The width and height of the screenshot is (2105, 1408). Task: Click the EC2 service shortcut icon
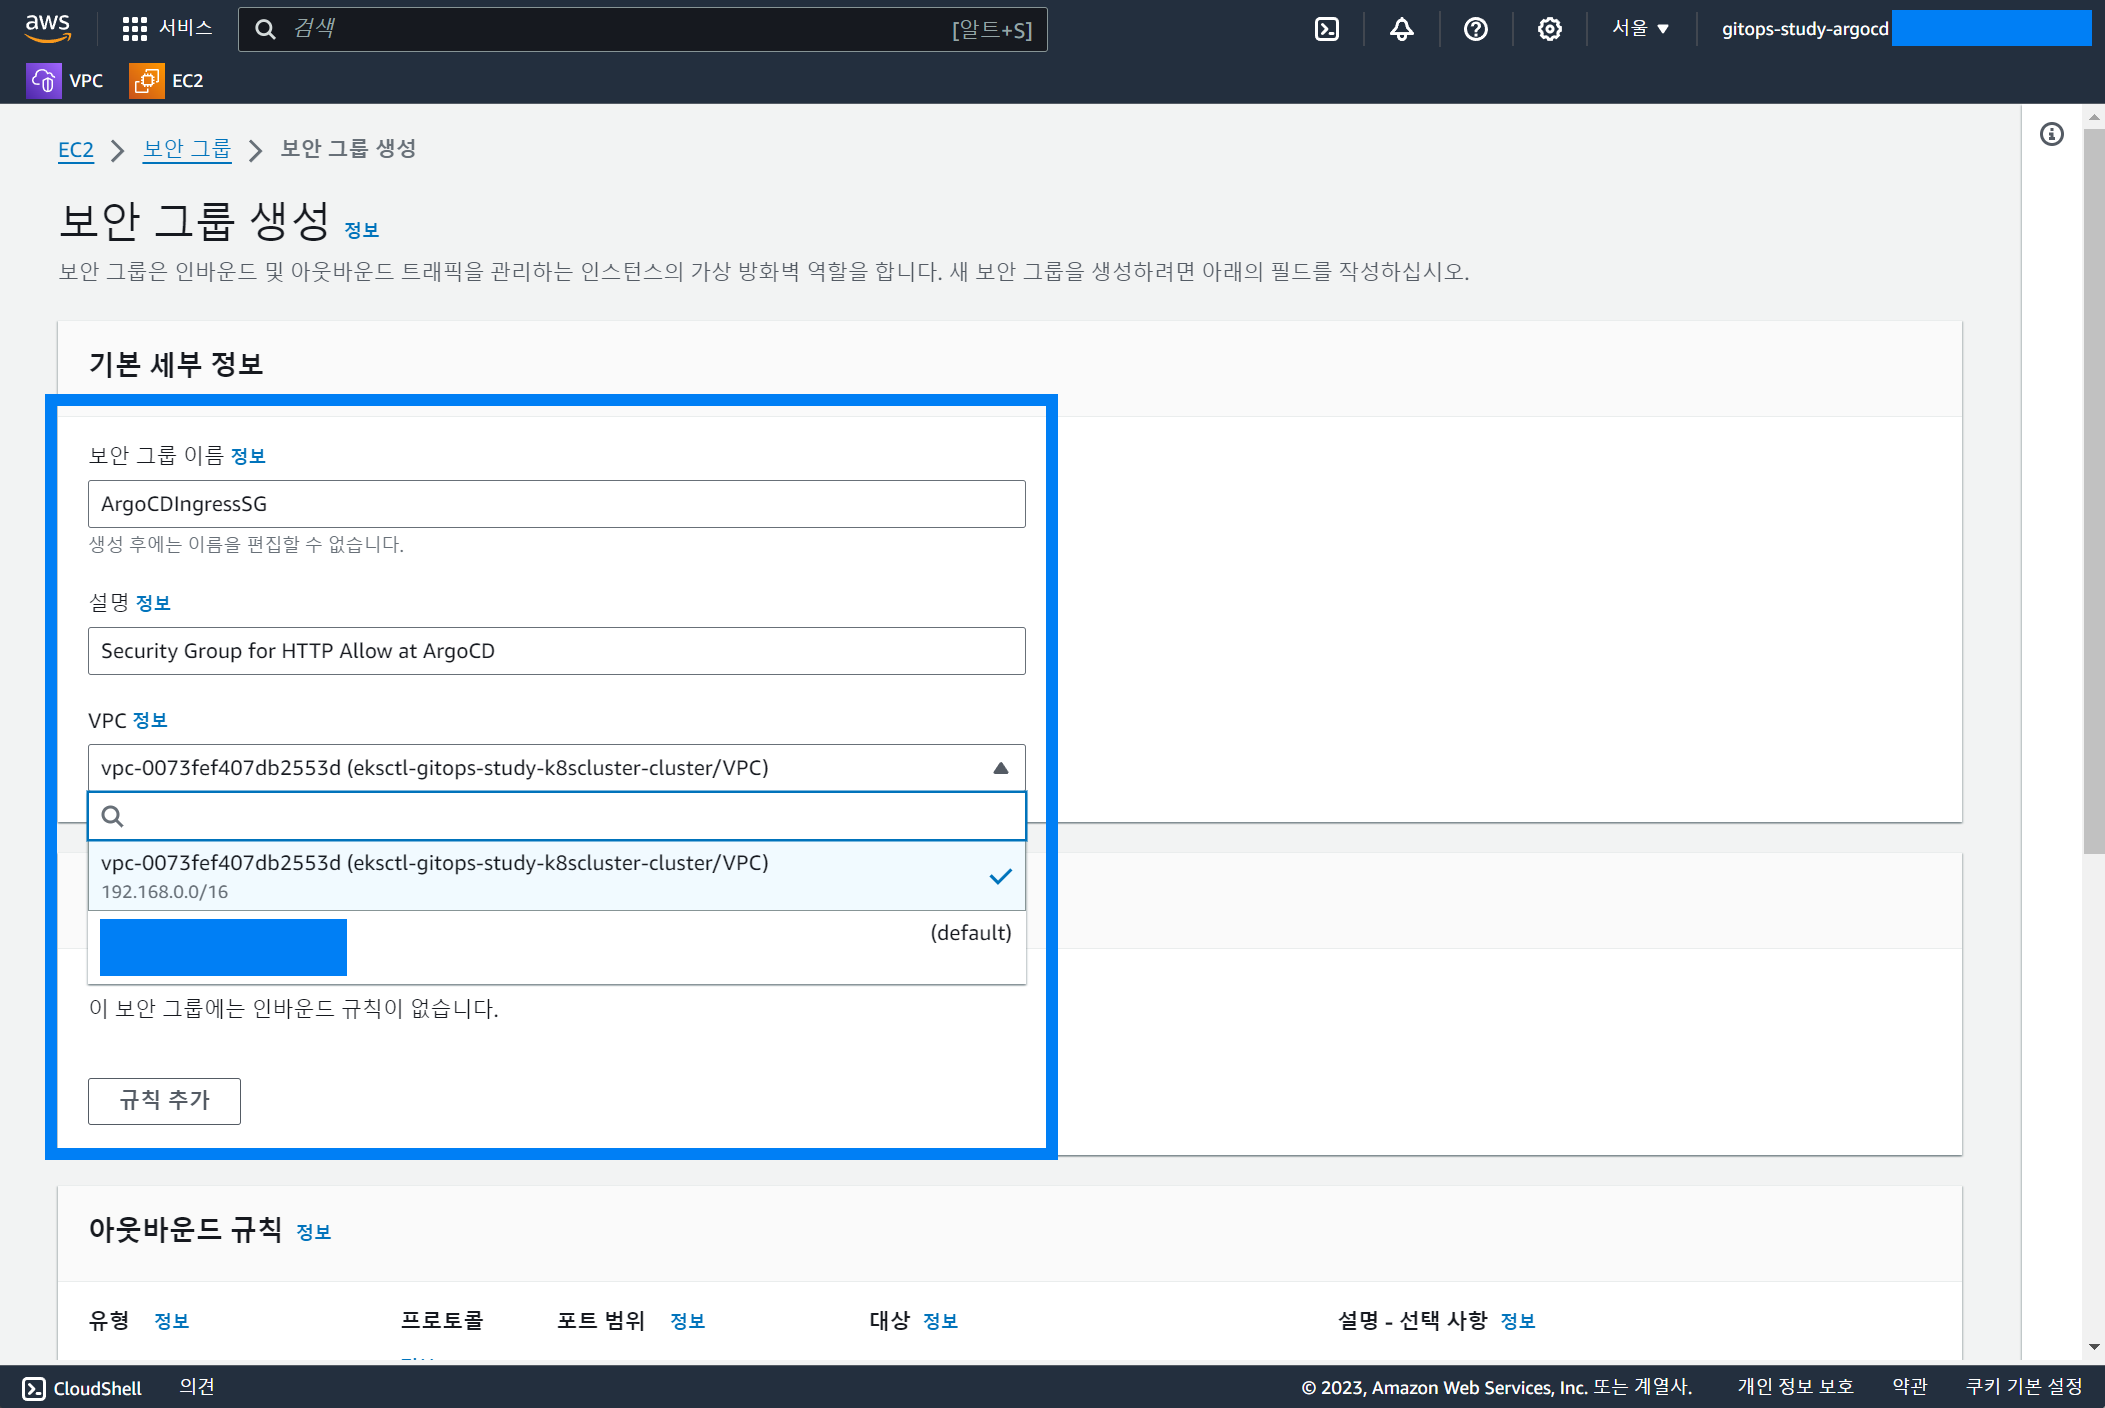click(x=146, y=81)
